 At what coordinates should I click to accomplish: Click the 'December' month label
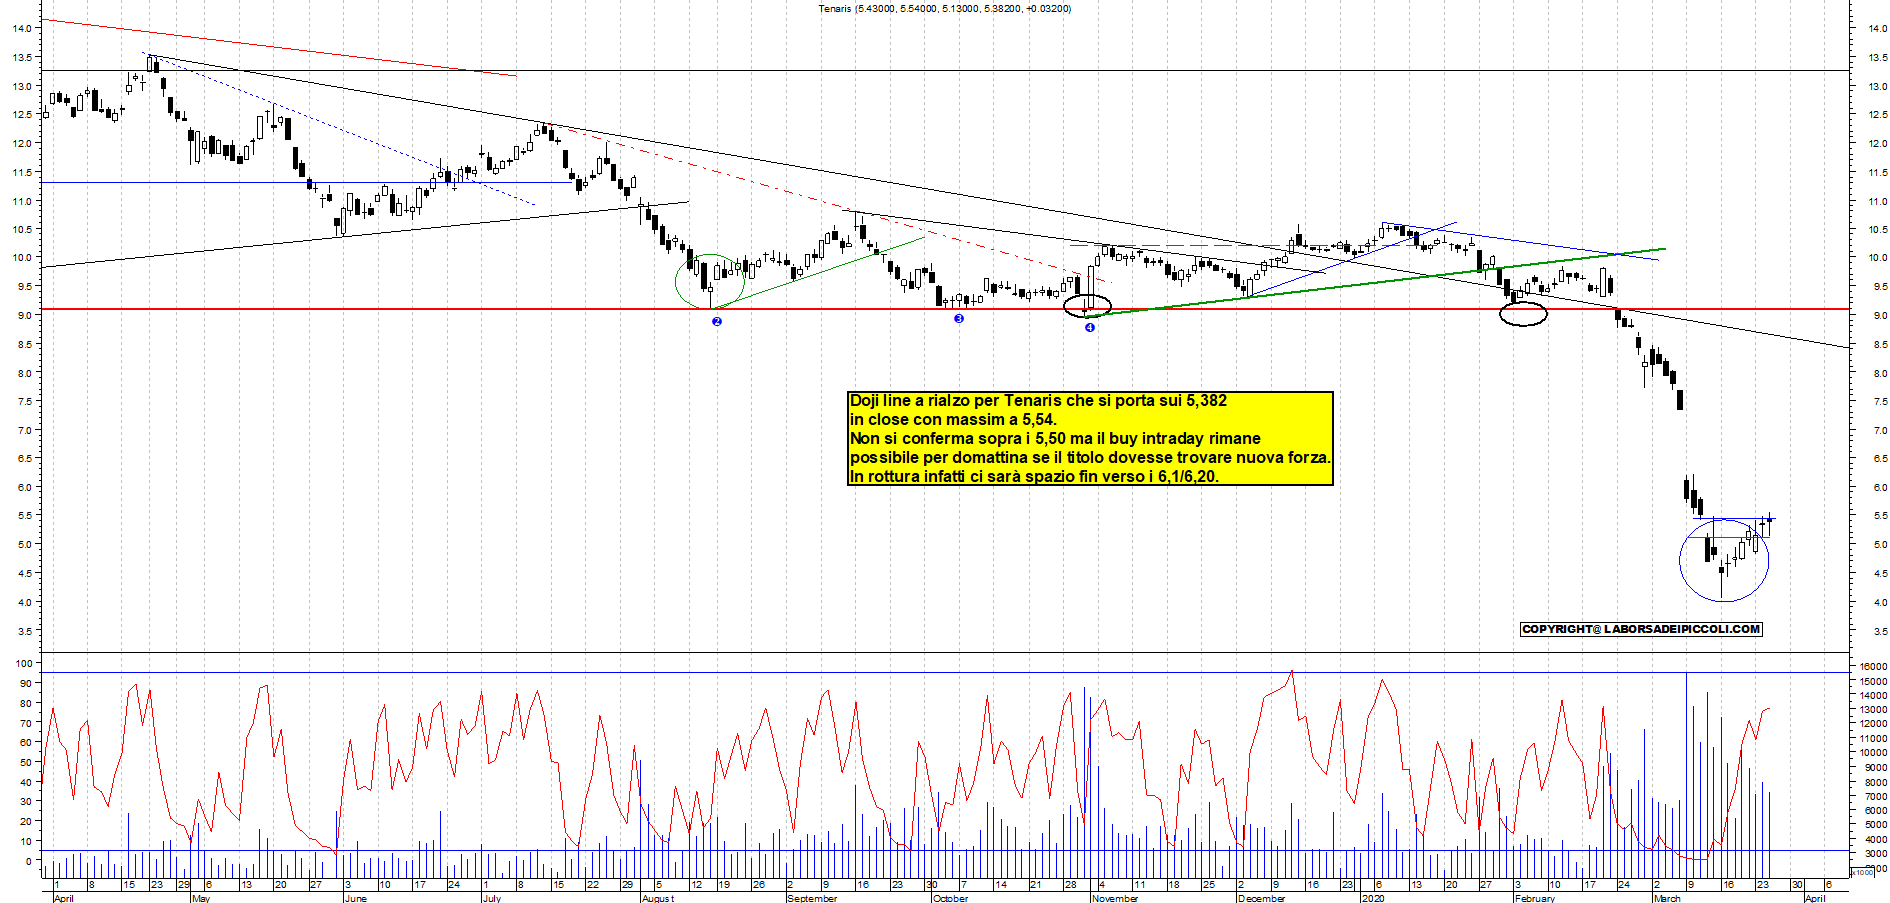[x=1261, y=898]
